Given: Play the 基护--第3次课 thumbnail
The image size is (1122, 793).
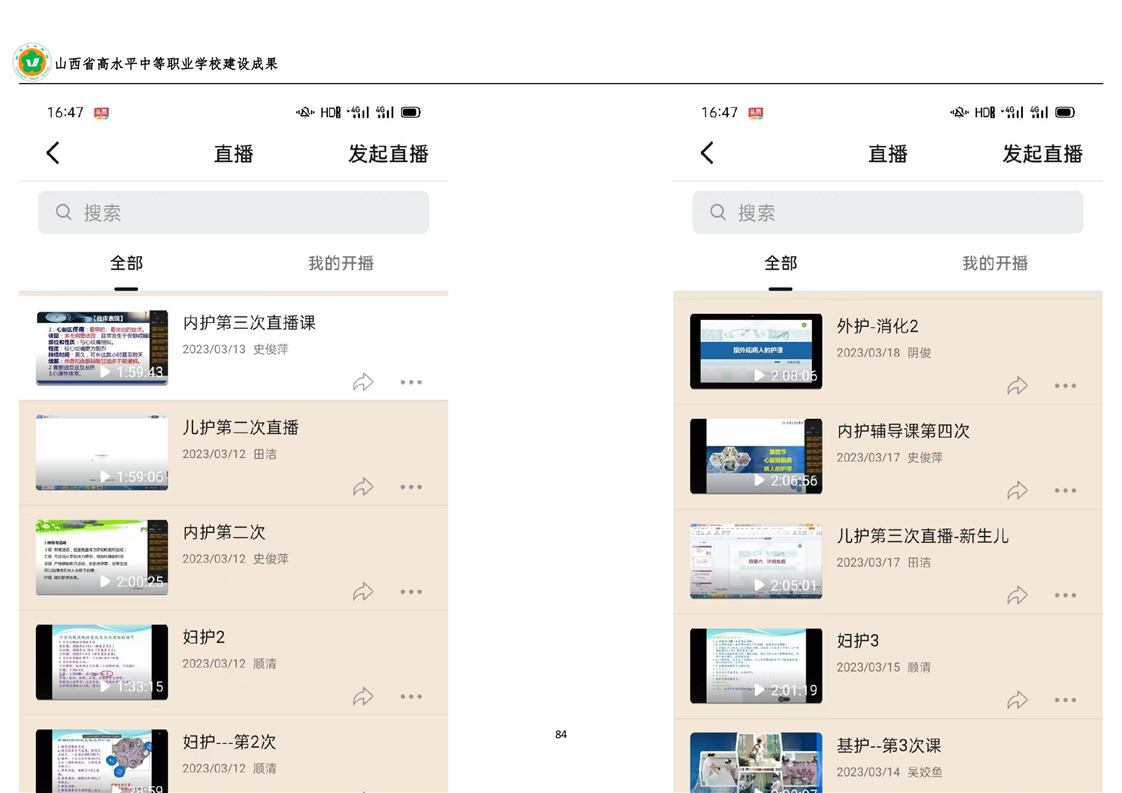Looking at the screenshot, I should tap(756, 762).
